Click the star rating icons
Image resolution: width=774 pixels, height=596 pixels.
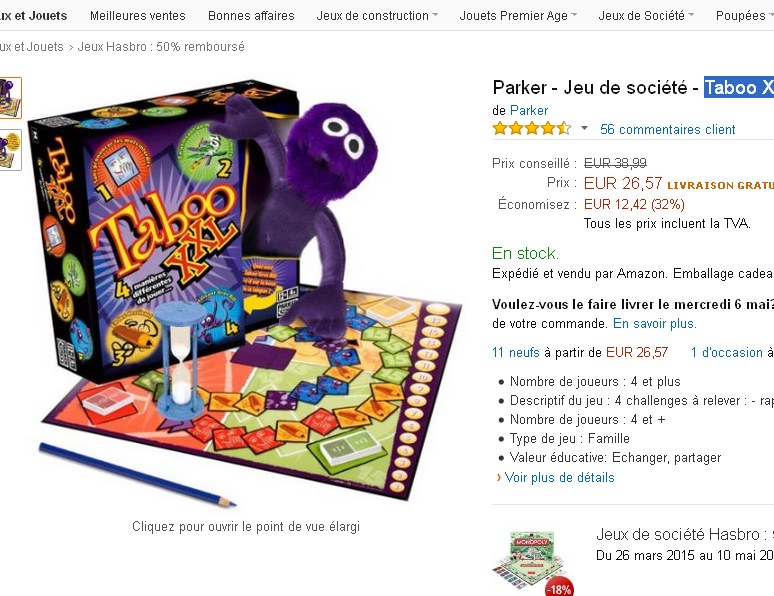coord(532,129)
